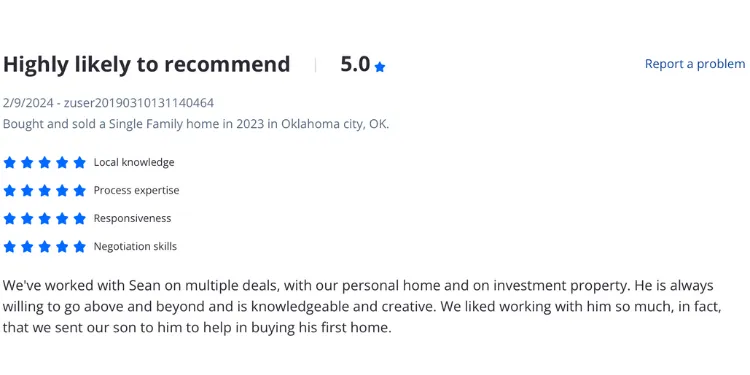Screen dimensions: 750x375
Task: Click the Bought and sold transaction line
Action: click(196, 124)
